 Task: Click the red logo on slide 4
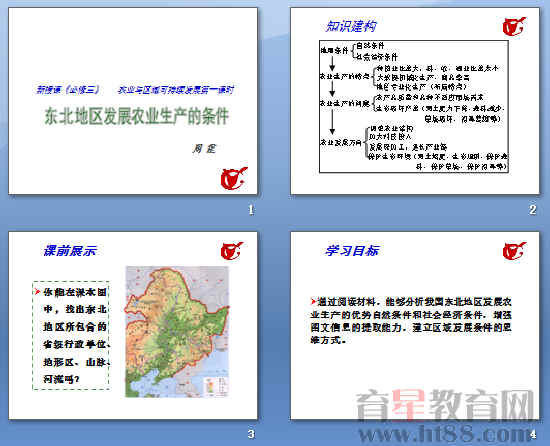click(x=514, y=251)
